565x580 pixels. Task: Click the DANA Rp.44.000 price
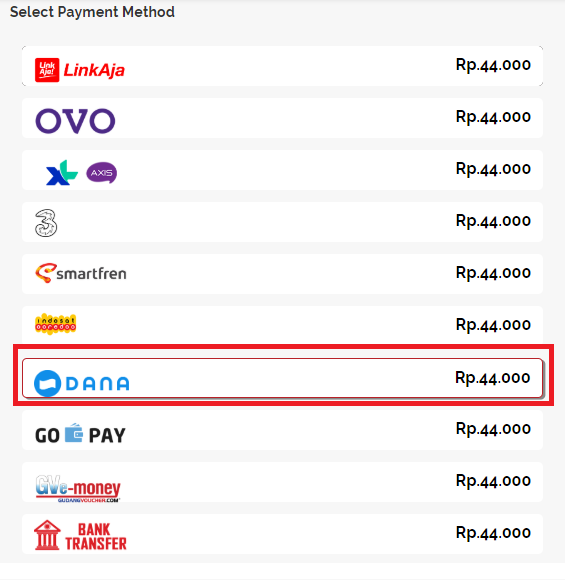click(492, 378)
